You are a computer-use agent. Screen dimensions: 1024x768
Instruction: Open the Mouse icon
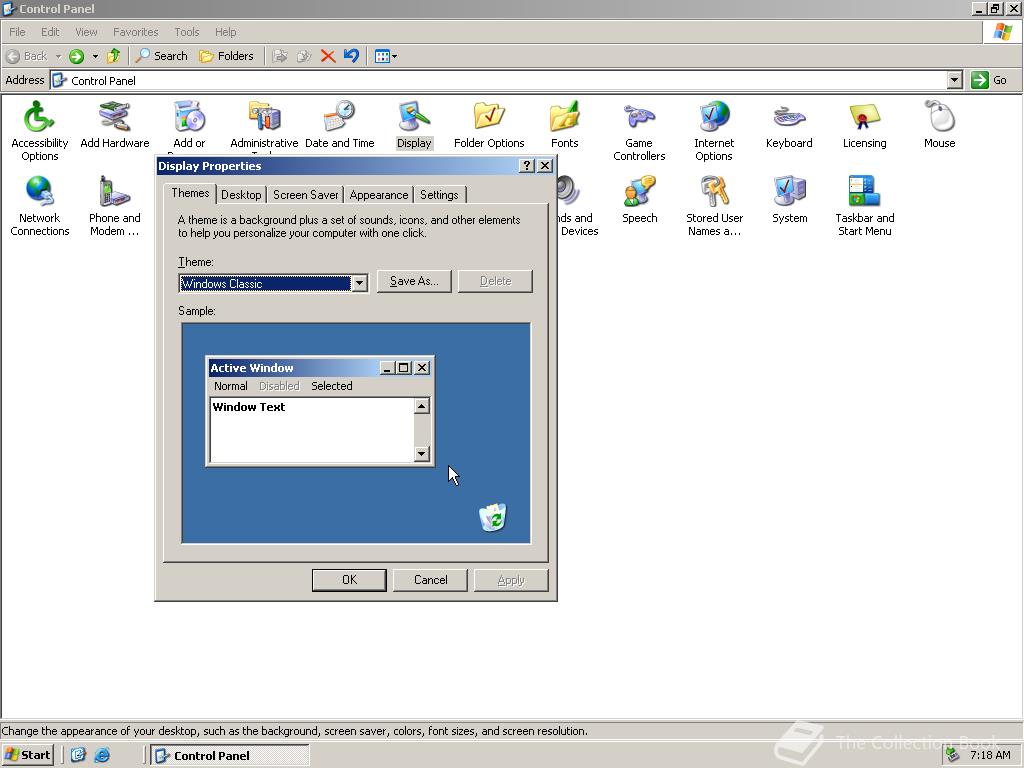point(940,124)
